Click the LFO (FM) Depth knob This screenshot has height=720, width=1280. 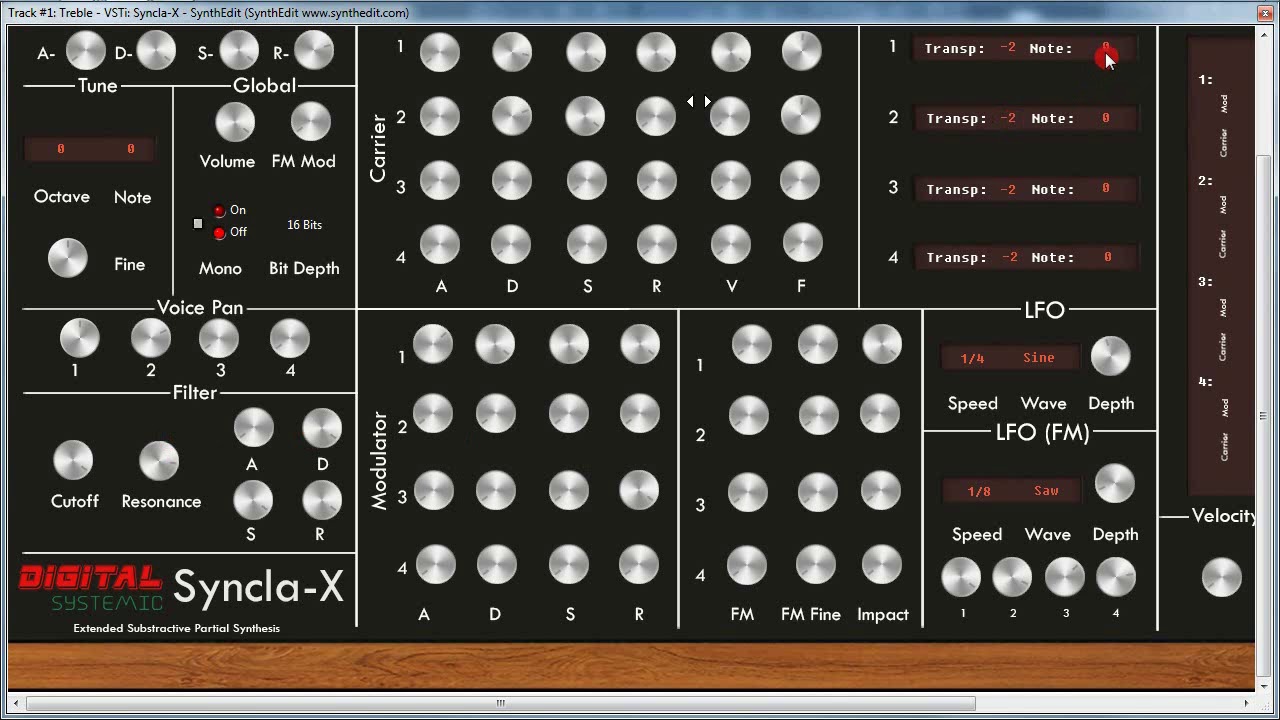(x=1114, y=484)
